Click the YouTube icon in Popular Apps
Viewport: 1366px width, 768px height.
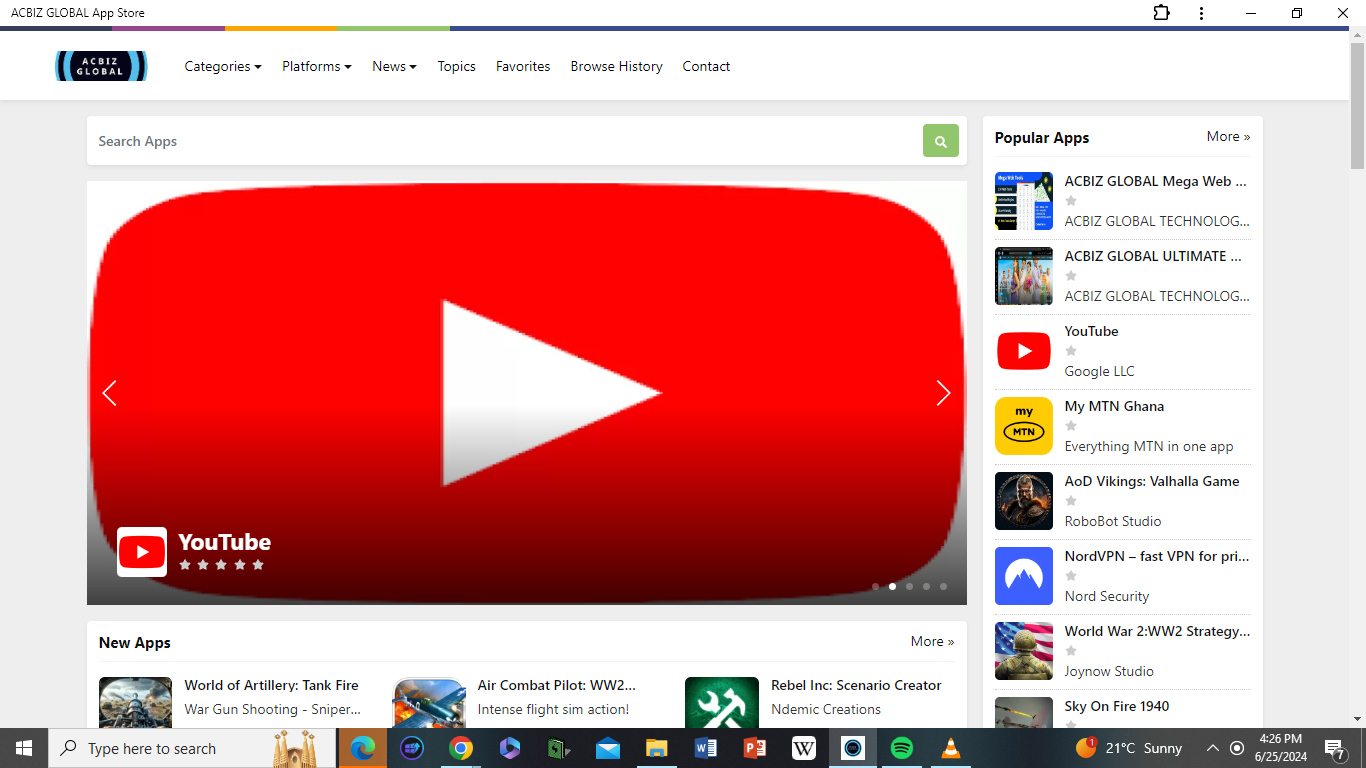(1024, 351)
